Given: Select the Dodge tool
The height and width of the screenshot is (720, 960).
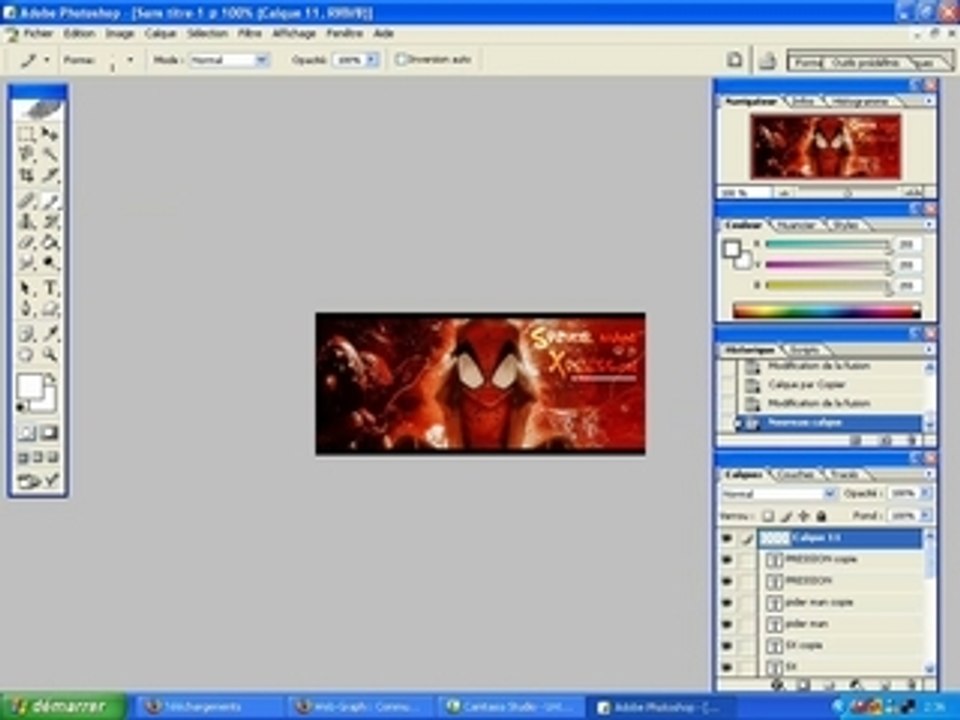Looking at the screenshot, I should tap(50, 264).
